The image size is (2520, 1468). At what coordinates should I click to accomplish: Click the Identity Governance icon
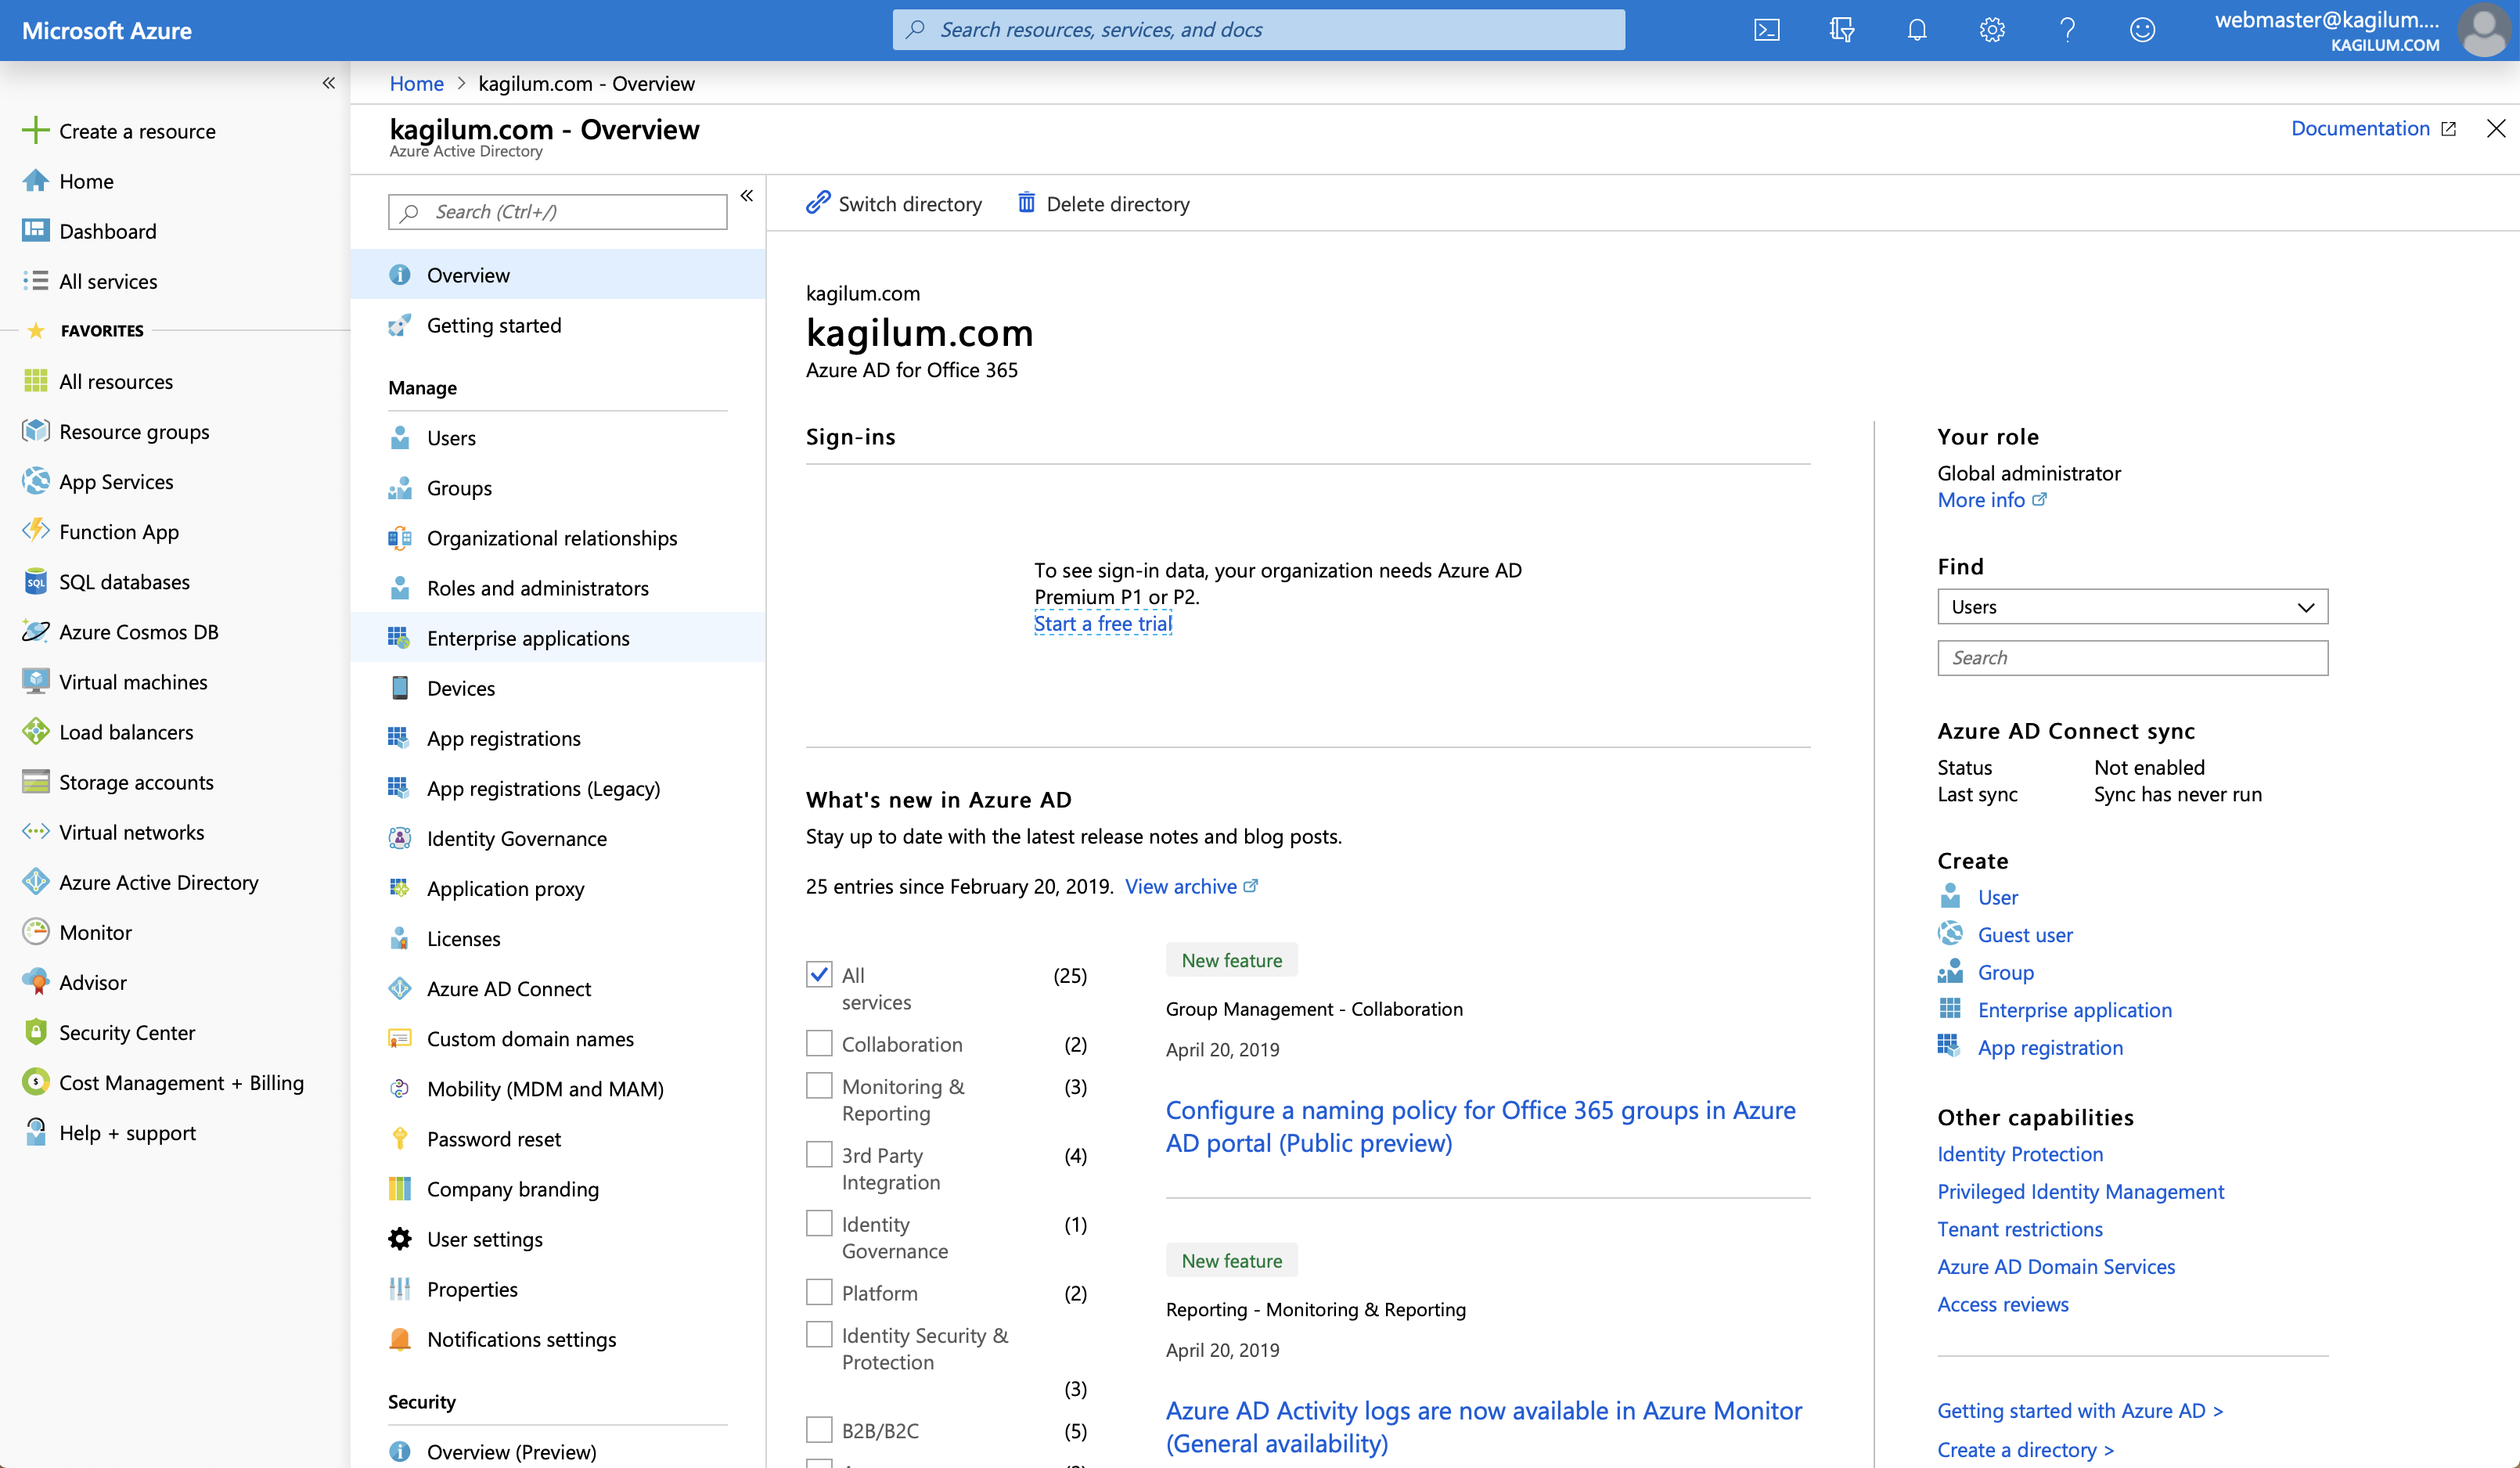[x=399, y=838]
